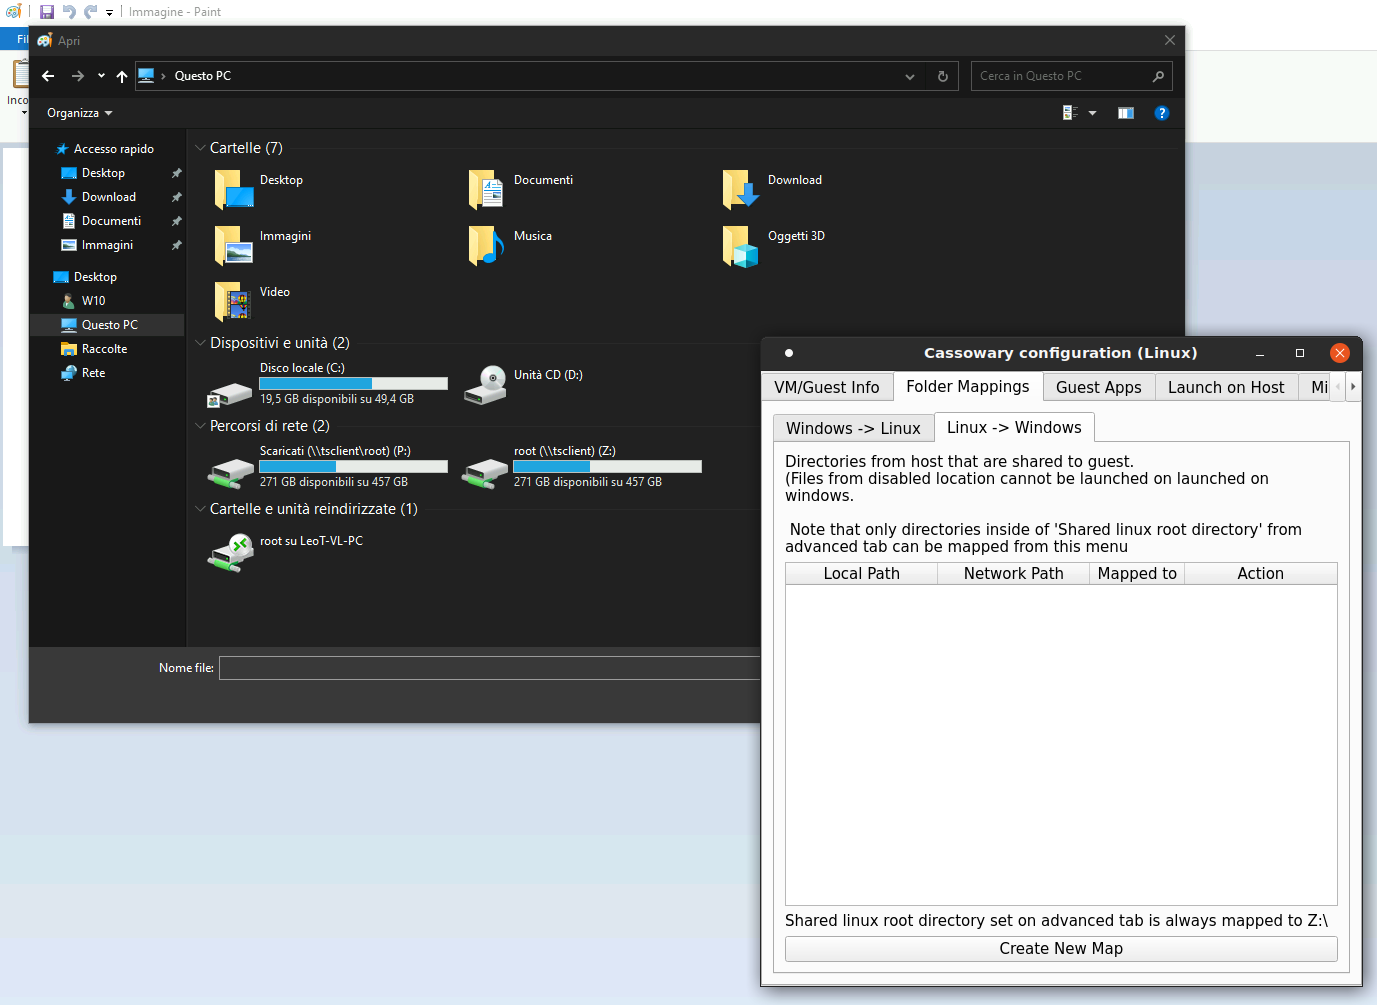Select the Linux -> Windows subtab
Image resolution: width=1377 pixels, height=1005 pixels.
click(1014, 427)
